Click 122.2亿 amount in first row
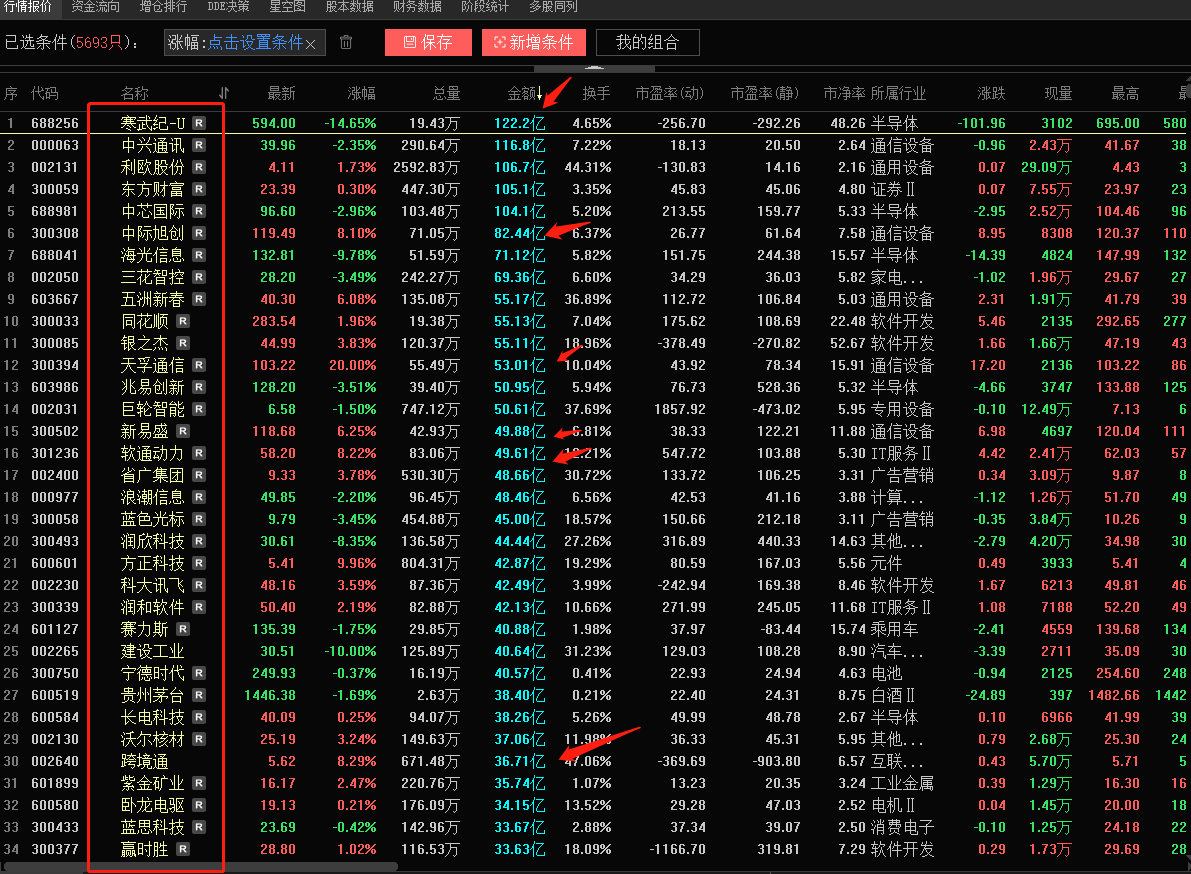The height and width of the screenshot is (874, 1191). (520, 123)
